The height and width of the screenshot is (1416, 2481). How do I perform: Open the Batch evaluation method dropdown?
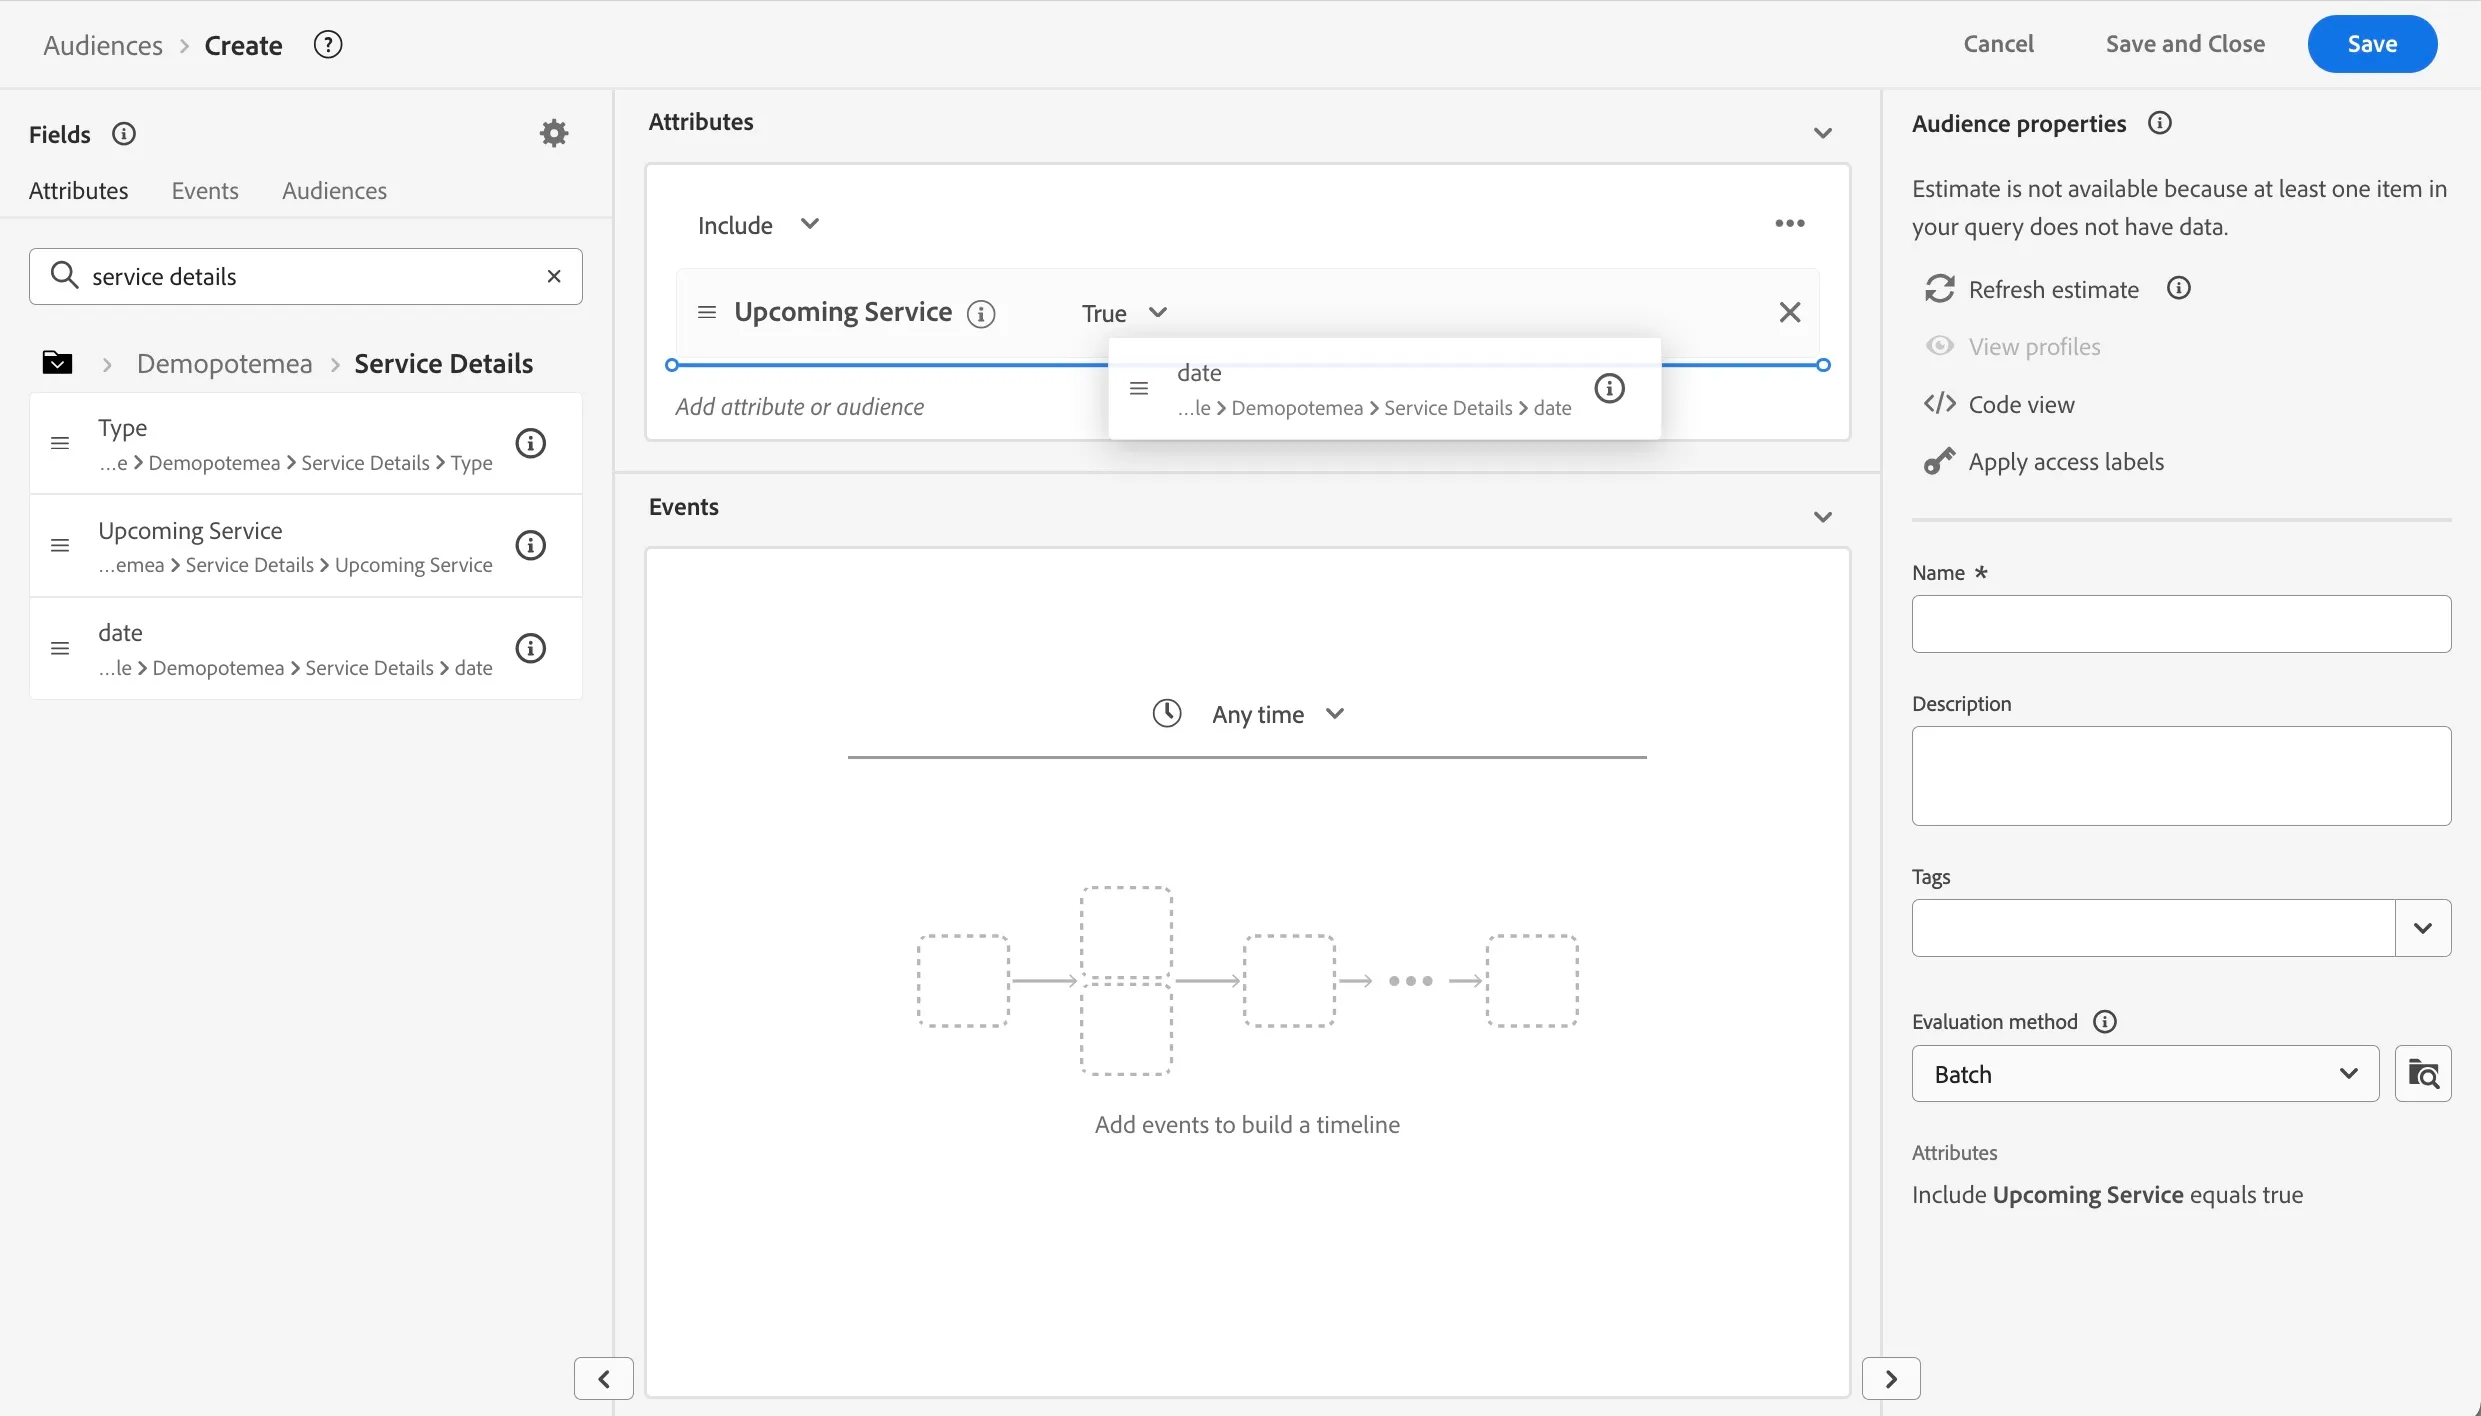pos(2145,1074)
